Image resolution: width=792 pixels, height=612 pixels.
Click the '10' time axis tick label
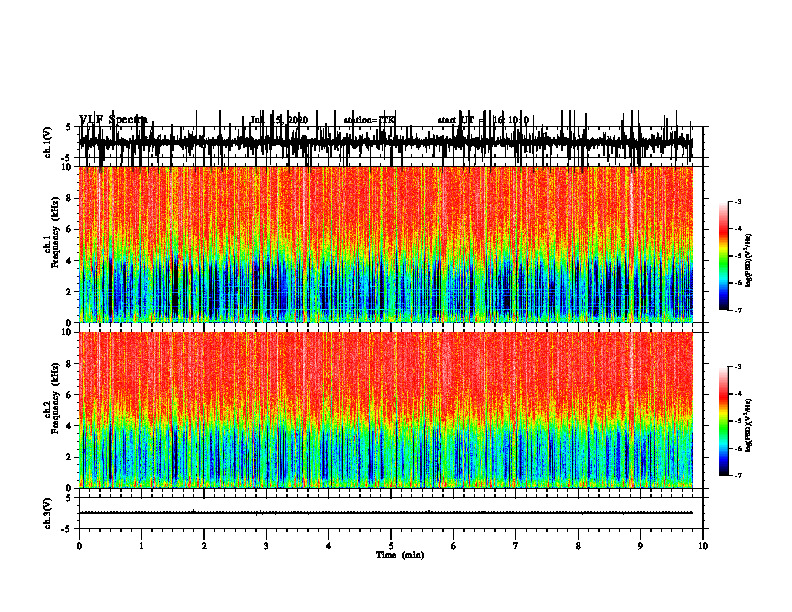pyautogui.click(x=703, y=546)
